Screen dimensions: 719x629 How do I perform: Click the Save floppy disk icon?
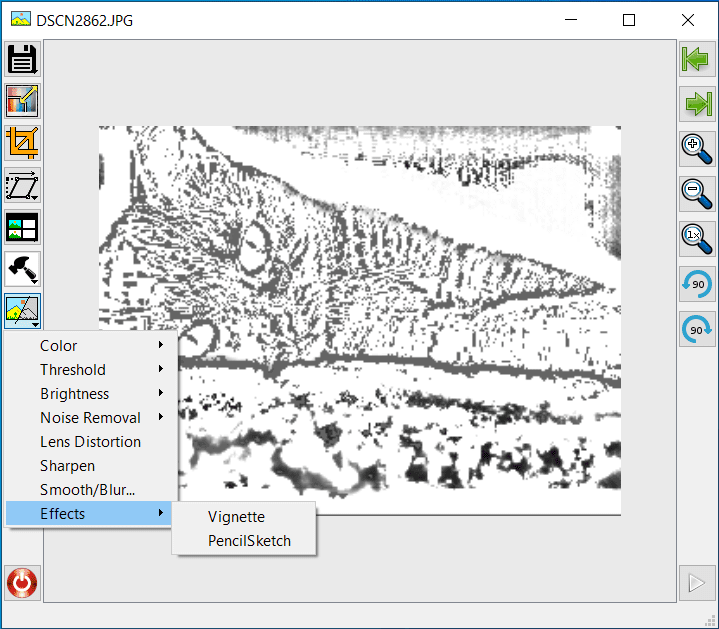click(x=22, y=59)
